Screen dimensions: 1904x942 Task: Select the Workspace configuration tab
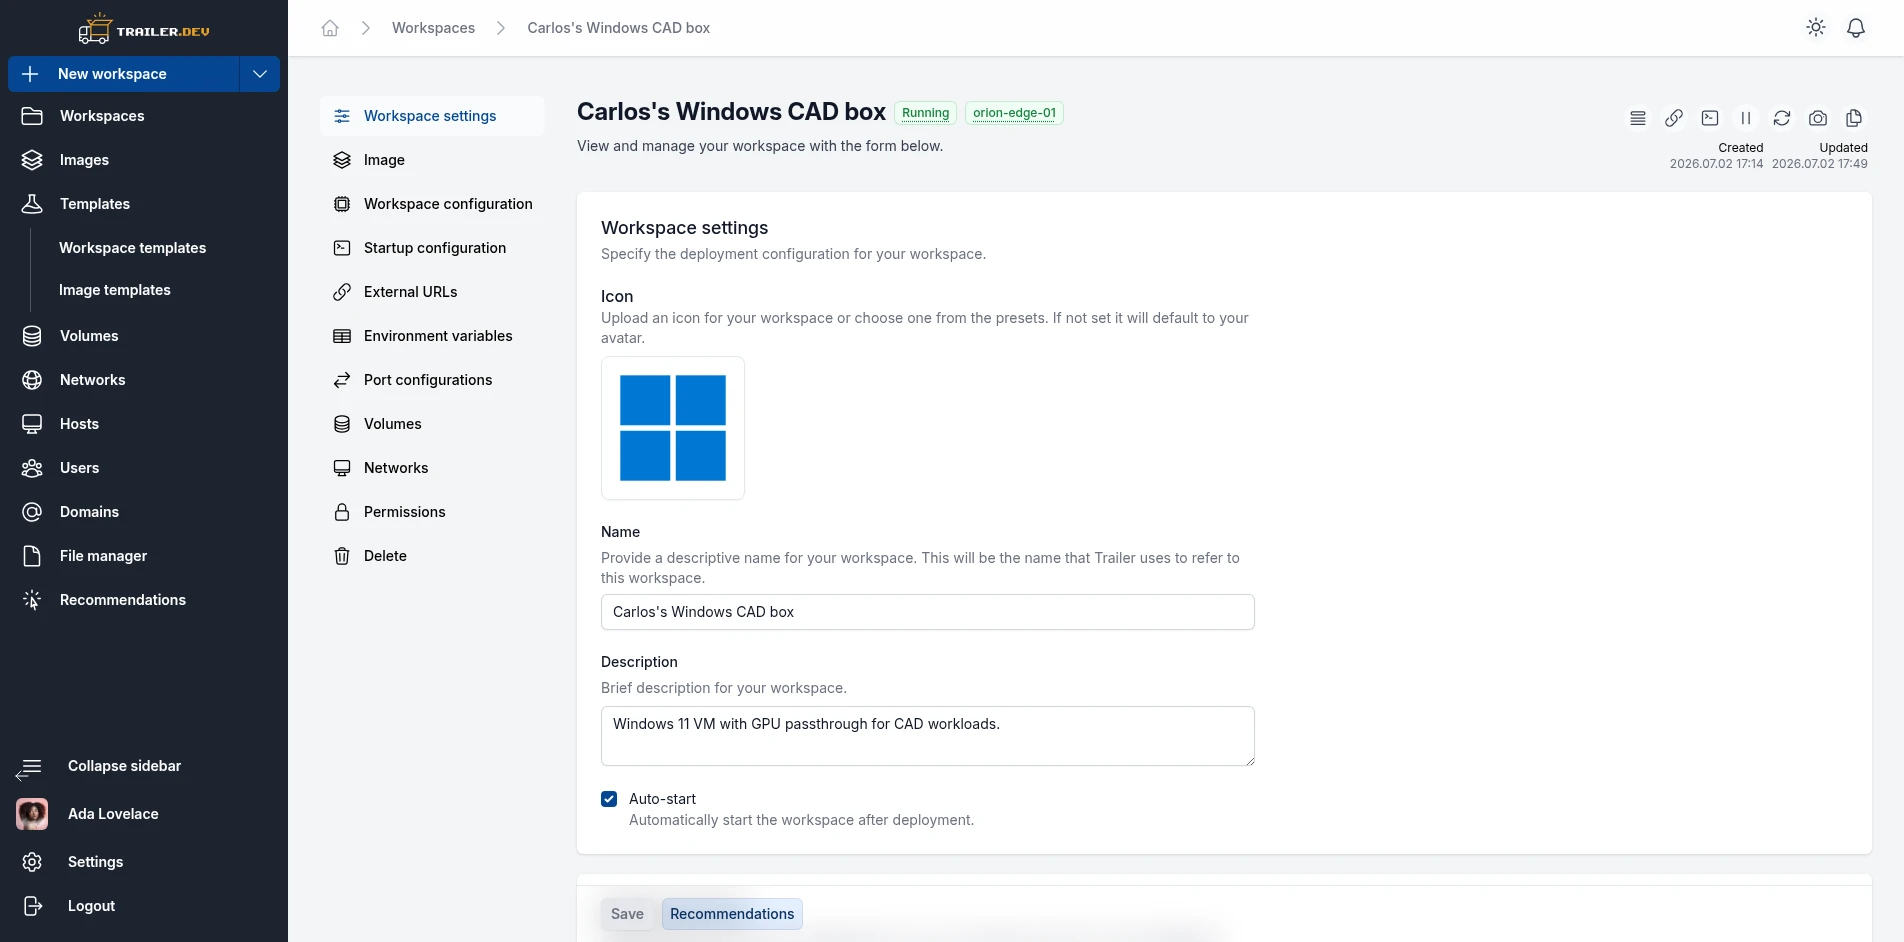tap(432, 204)
